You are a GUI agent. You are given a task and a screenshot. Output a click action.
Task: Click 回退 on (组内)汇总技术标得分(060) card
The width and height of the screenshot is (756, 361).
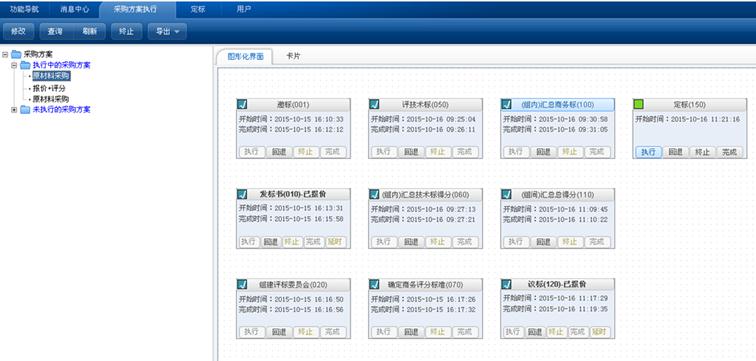[411, 241]
